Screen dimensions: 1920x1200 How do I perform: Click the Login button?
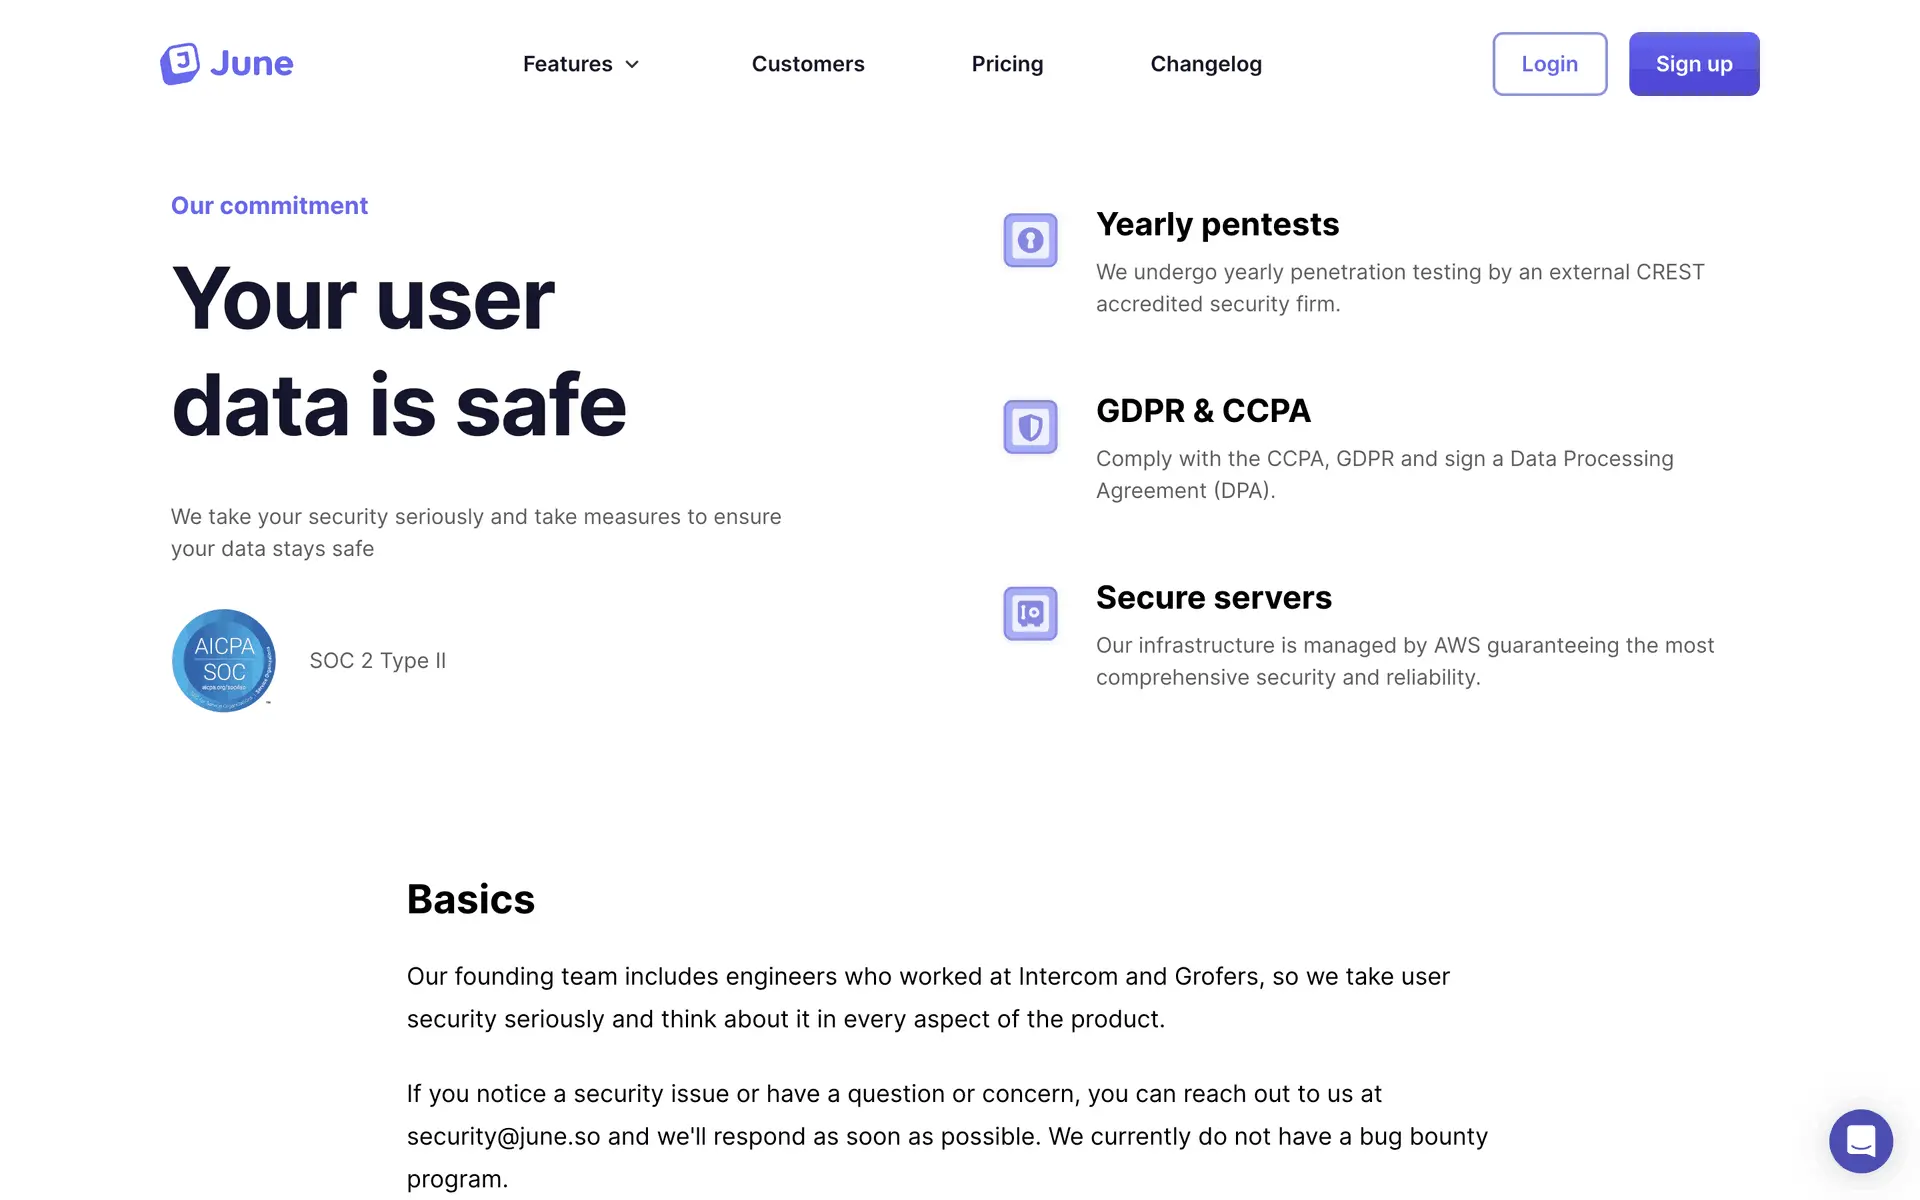1549,64
